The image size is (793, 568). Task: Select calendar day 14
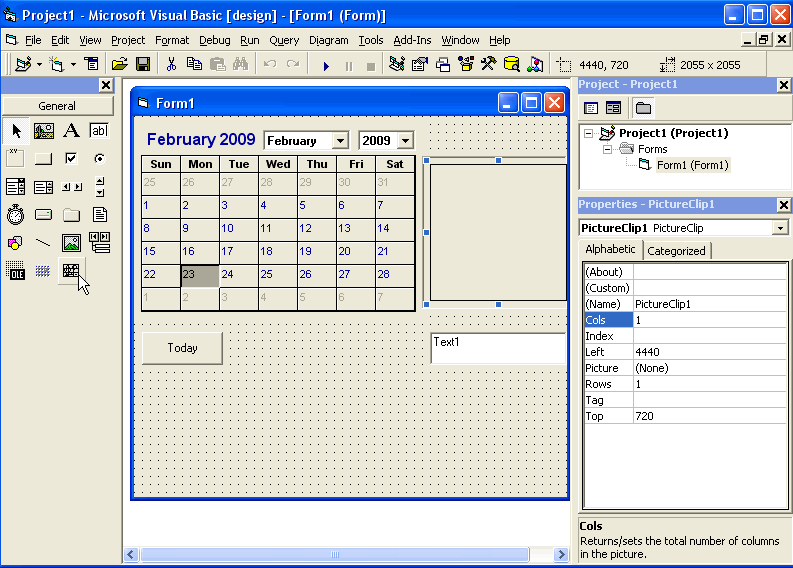coord(395,229)
